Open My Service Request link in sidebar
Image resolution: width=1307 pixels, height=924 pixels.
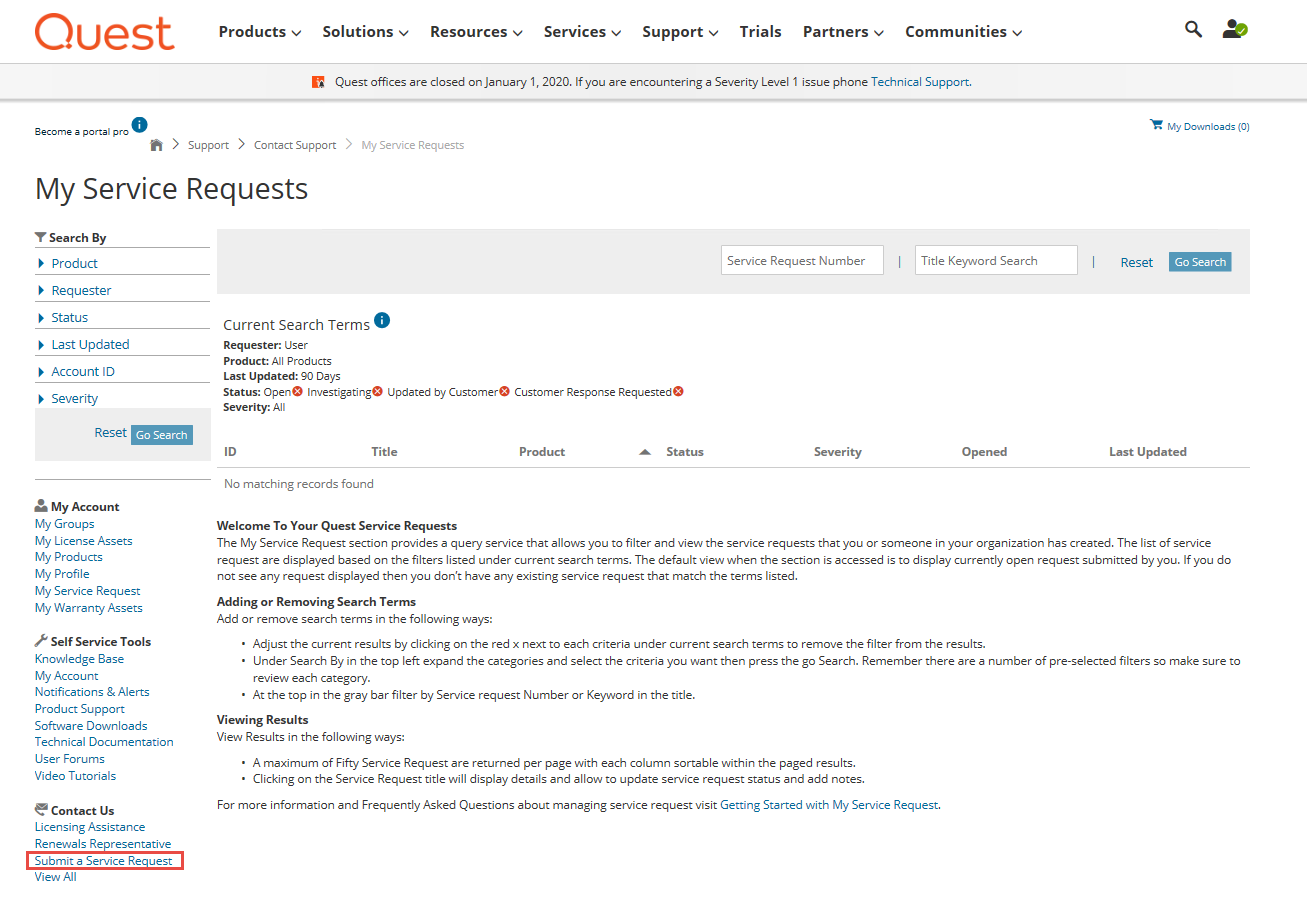(x=88, y=591)
